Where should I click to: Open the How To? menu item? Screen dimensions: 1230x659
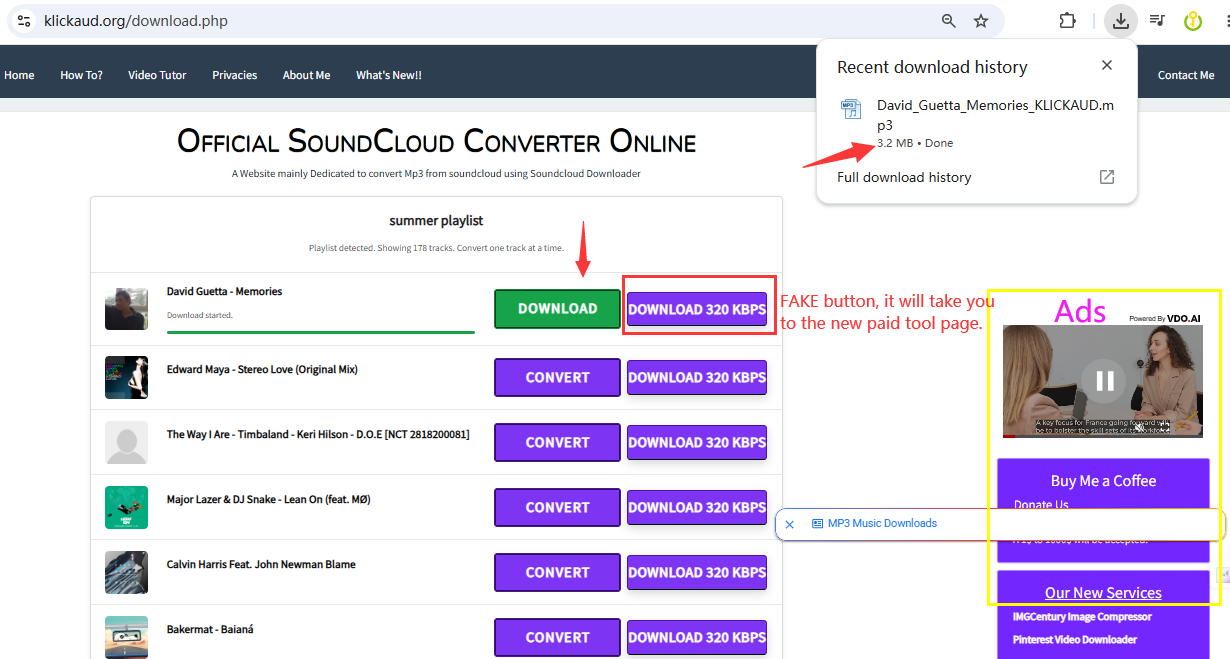81,75
